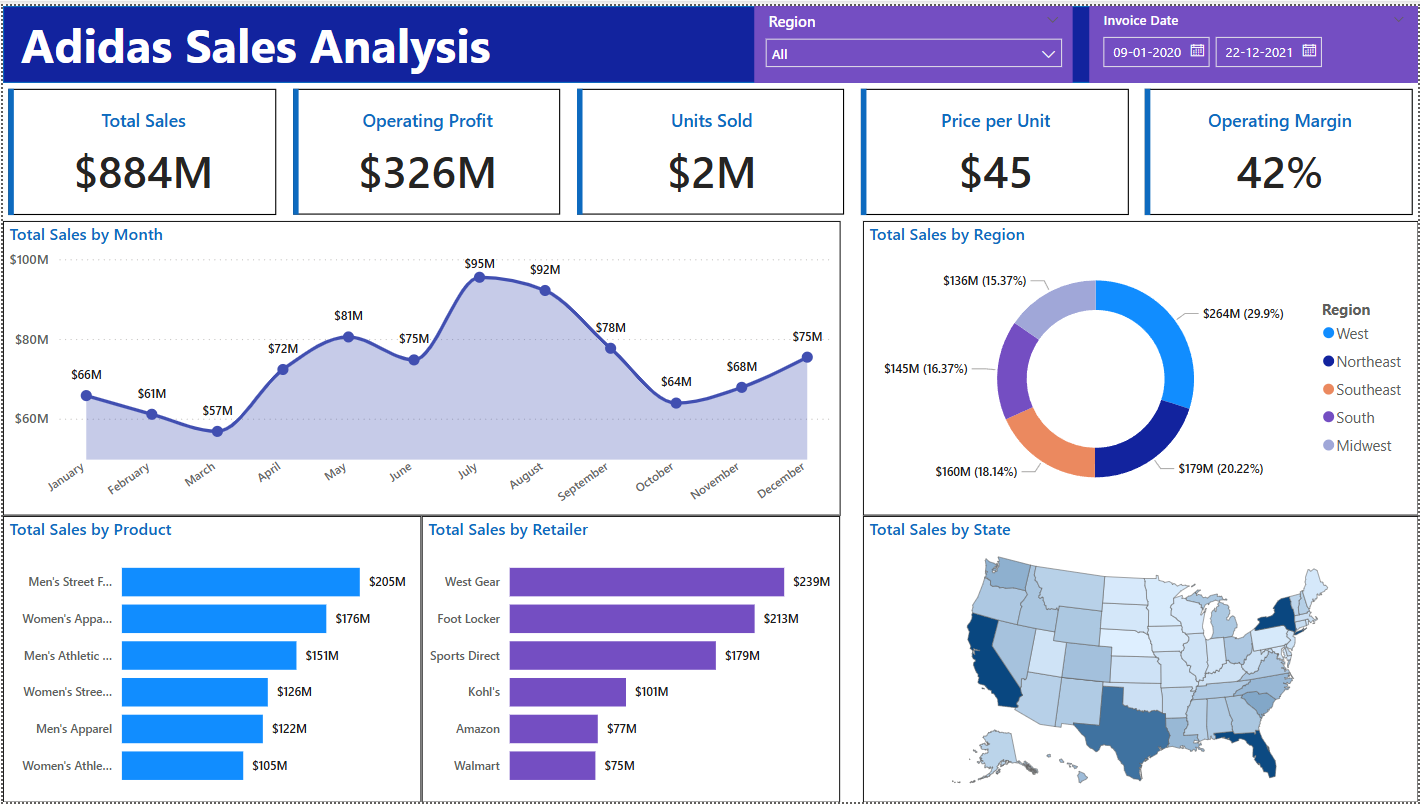The height and width of the screenshot is (807, 1420).
Task: Select the West legend marker
Action: 1328,333
